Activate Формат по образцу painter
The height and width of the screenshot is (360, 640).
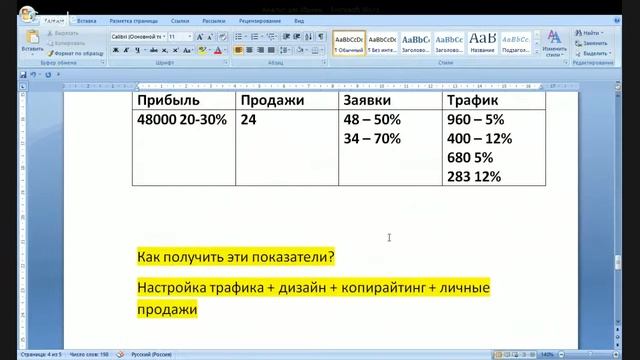75,53
